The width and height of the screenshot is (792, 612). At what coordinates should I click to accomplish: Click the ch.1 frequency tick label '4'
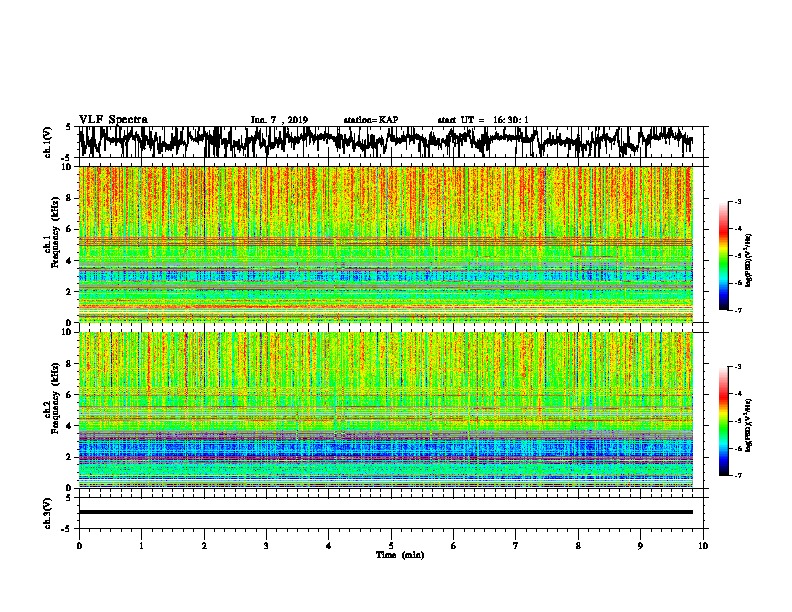[70, 261]
